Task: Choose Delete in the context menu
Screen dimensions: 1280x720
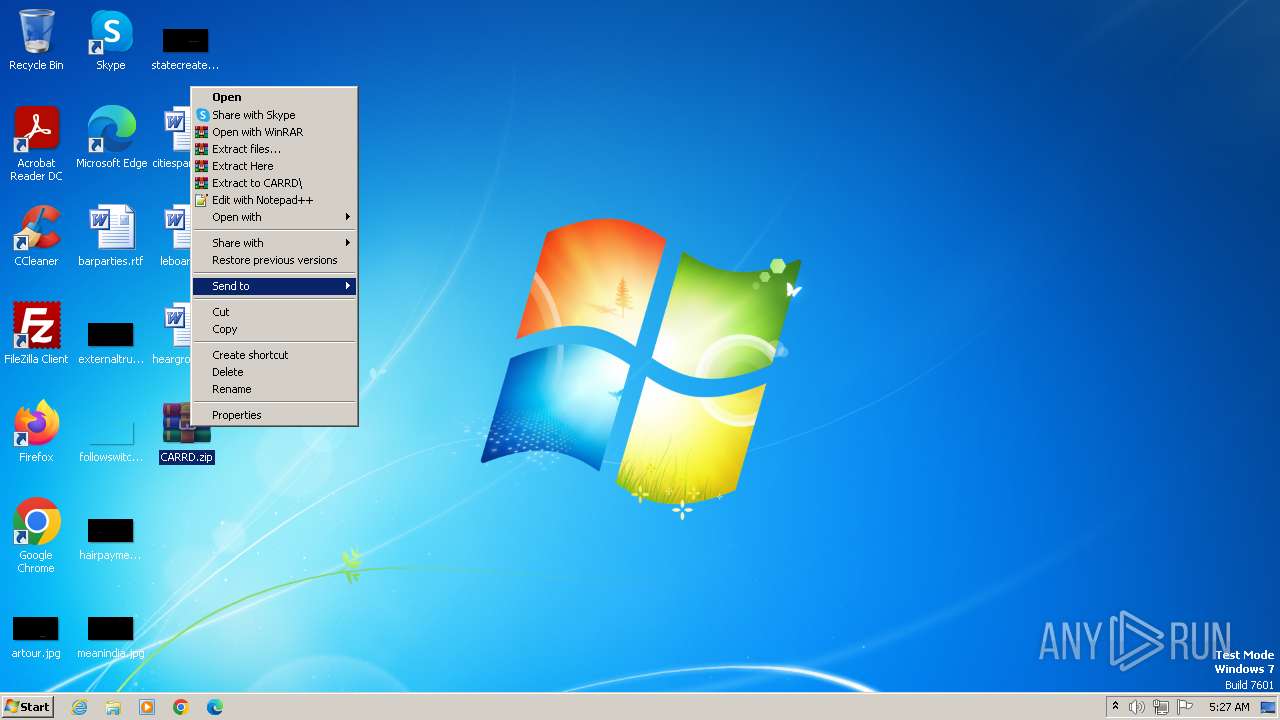Action: [x=274, y=372]
